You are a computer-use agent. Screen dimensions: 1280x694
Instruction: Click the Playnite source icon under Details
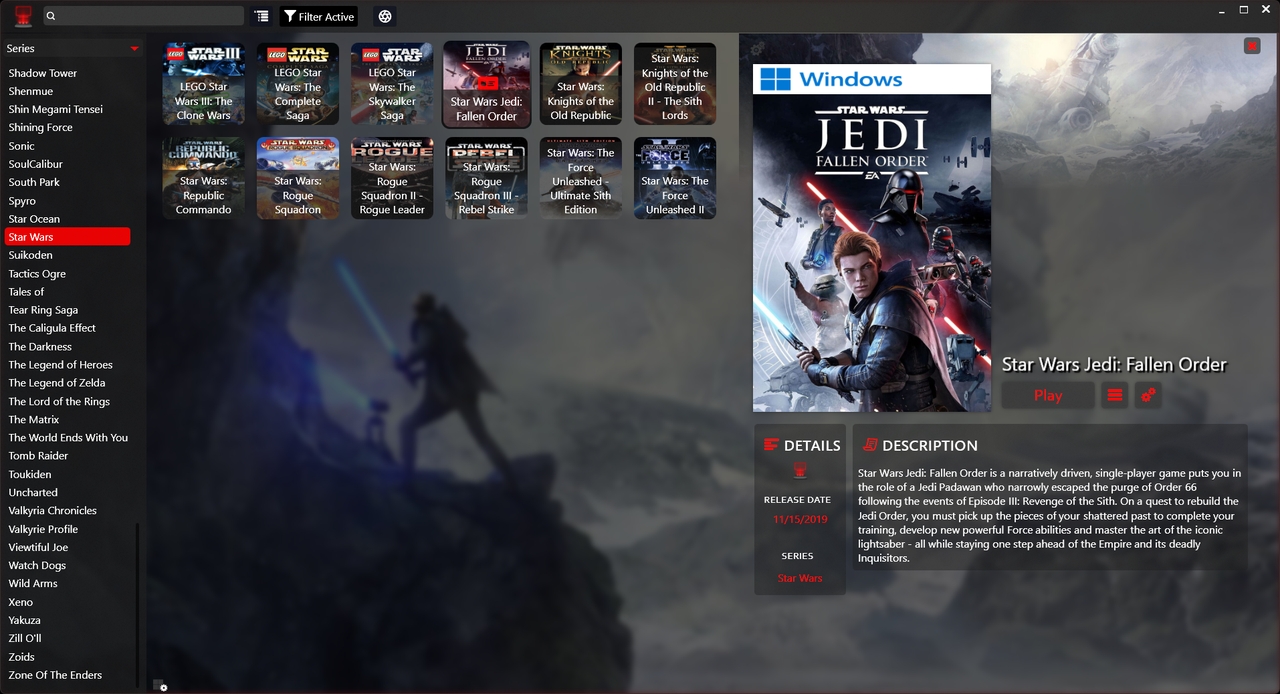800,471
